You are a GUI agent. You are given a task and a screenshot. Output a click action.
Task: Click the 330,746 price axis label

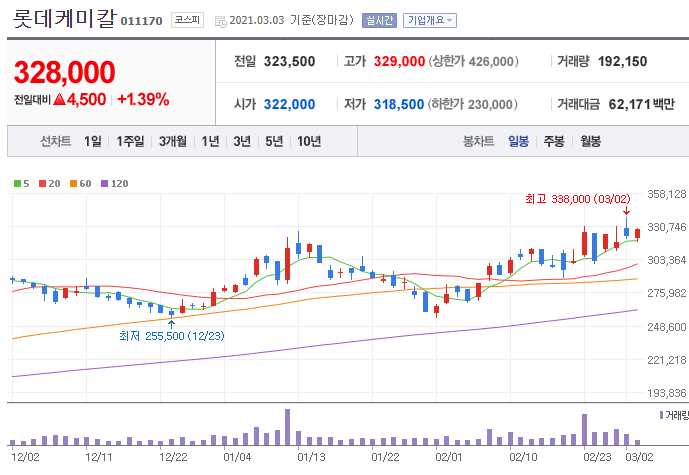[667, 227]
